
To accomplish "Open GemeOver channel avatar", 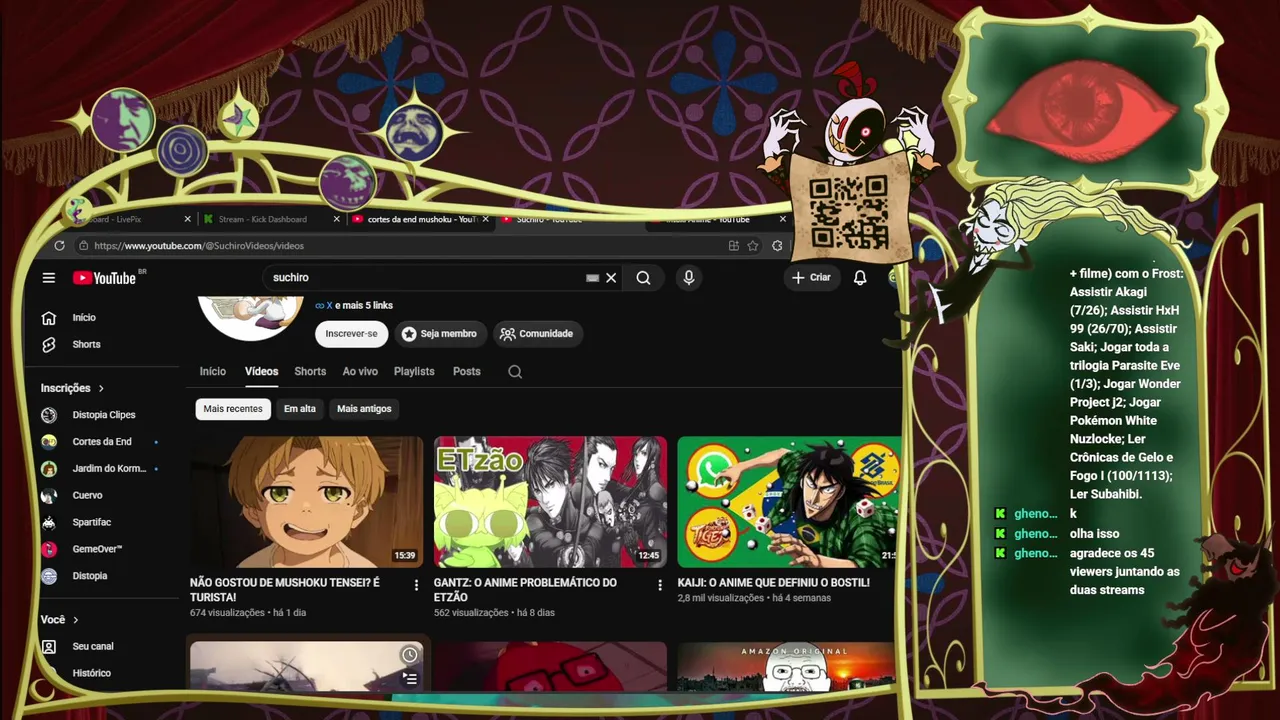I will [49, 550].
